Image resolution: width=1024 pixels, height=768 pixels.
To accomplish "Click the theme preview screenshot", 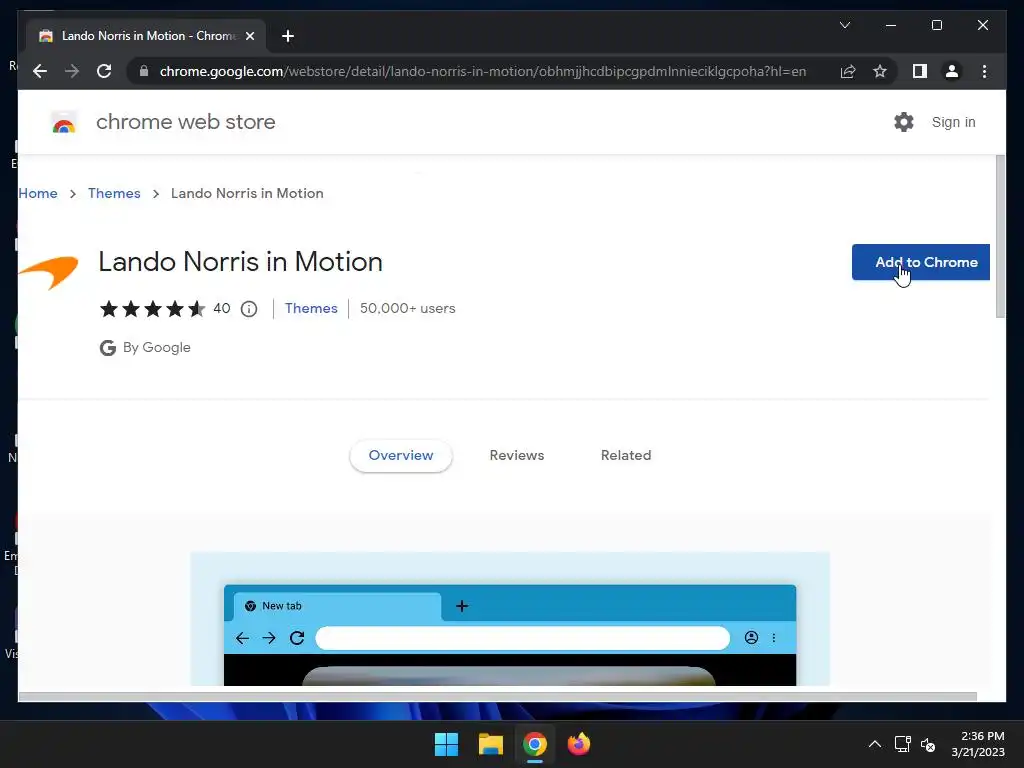I will [510, 618].
